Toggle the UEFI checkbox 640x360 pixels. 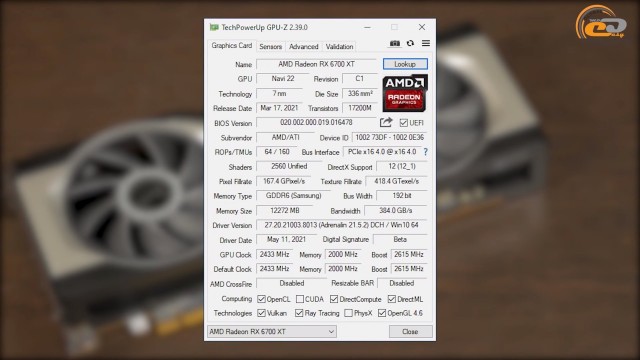404,122
